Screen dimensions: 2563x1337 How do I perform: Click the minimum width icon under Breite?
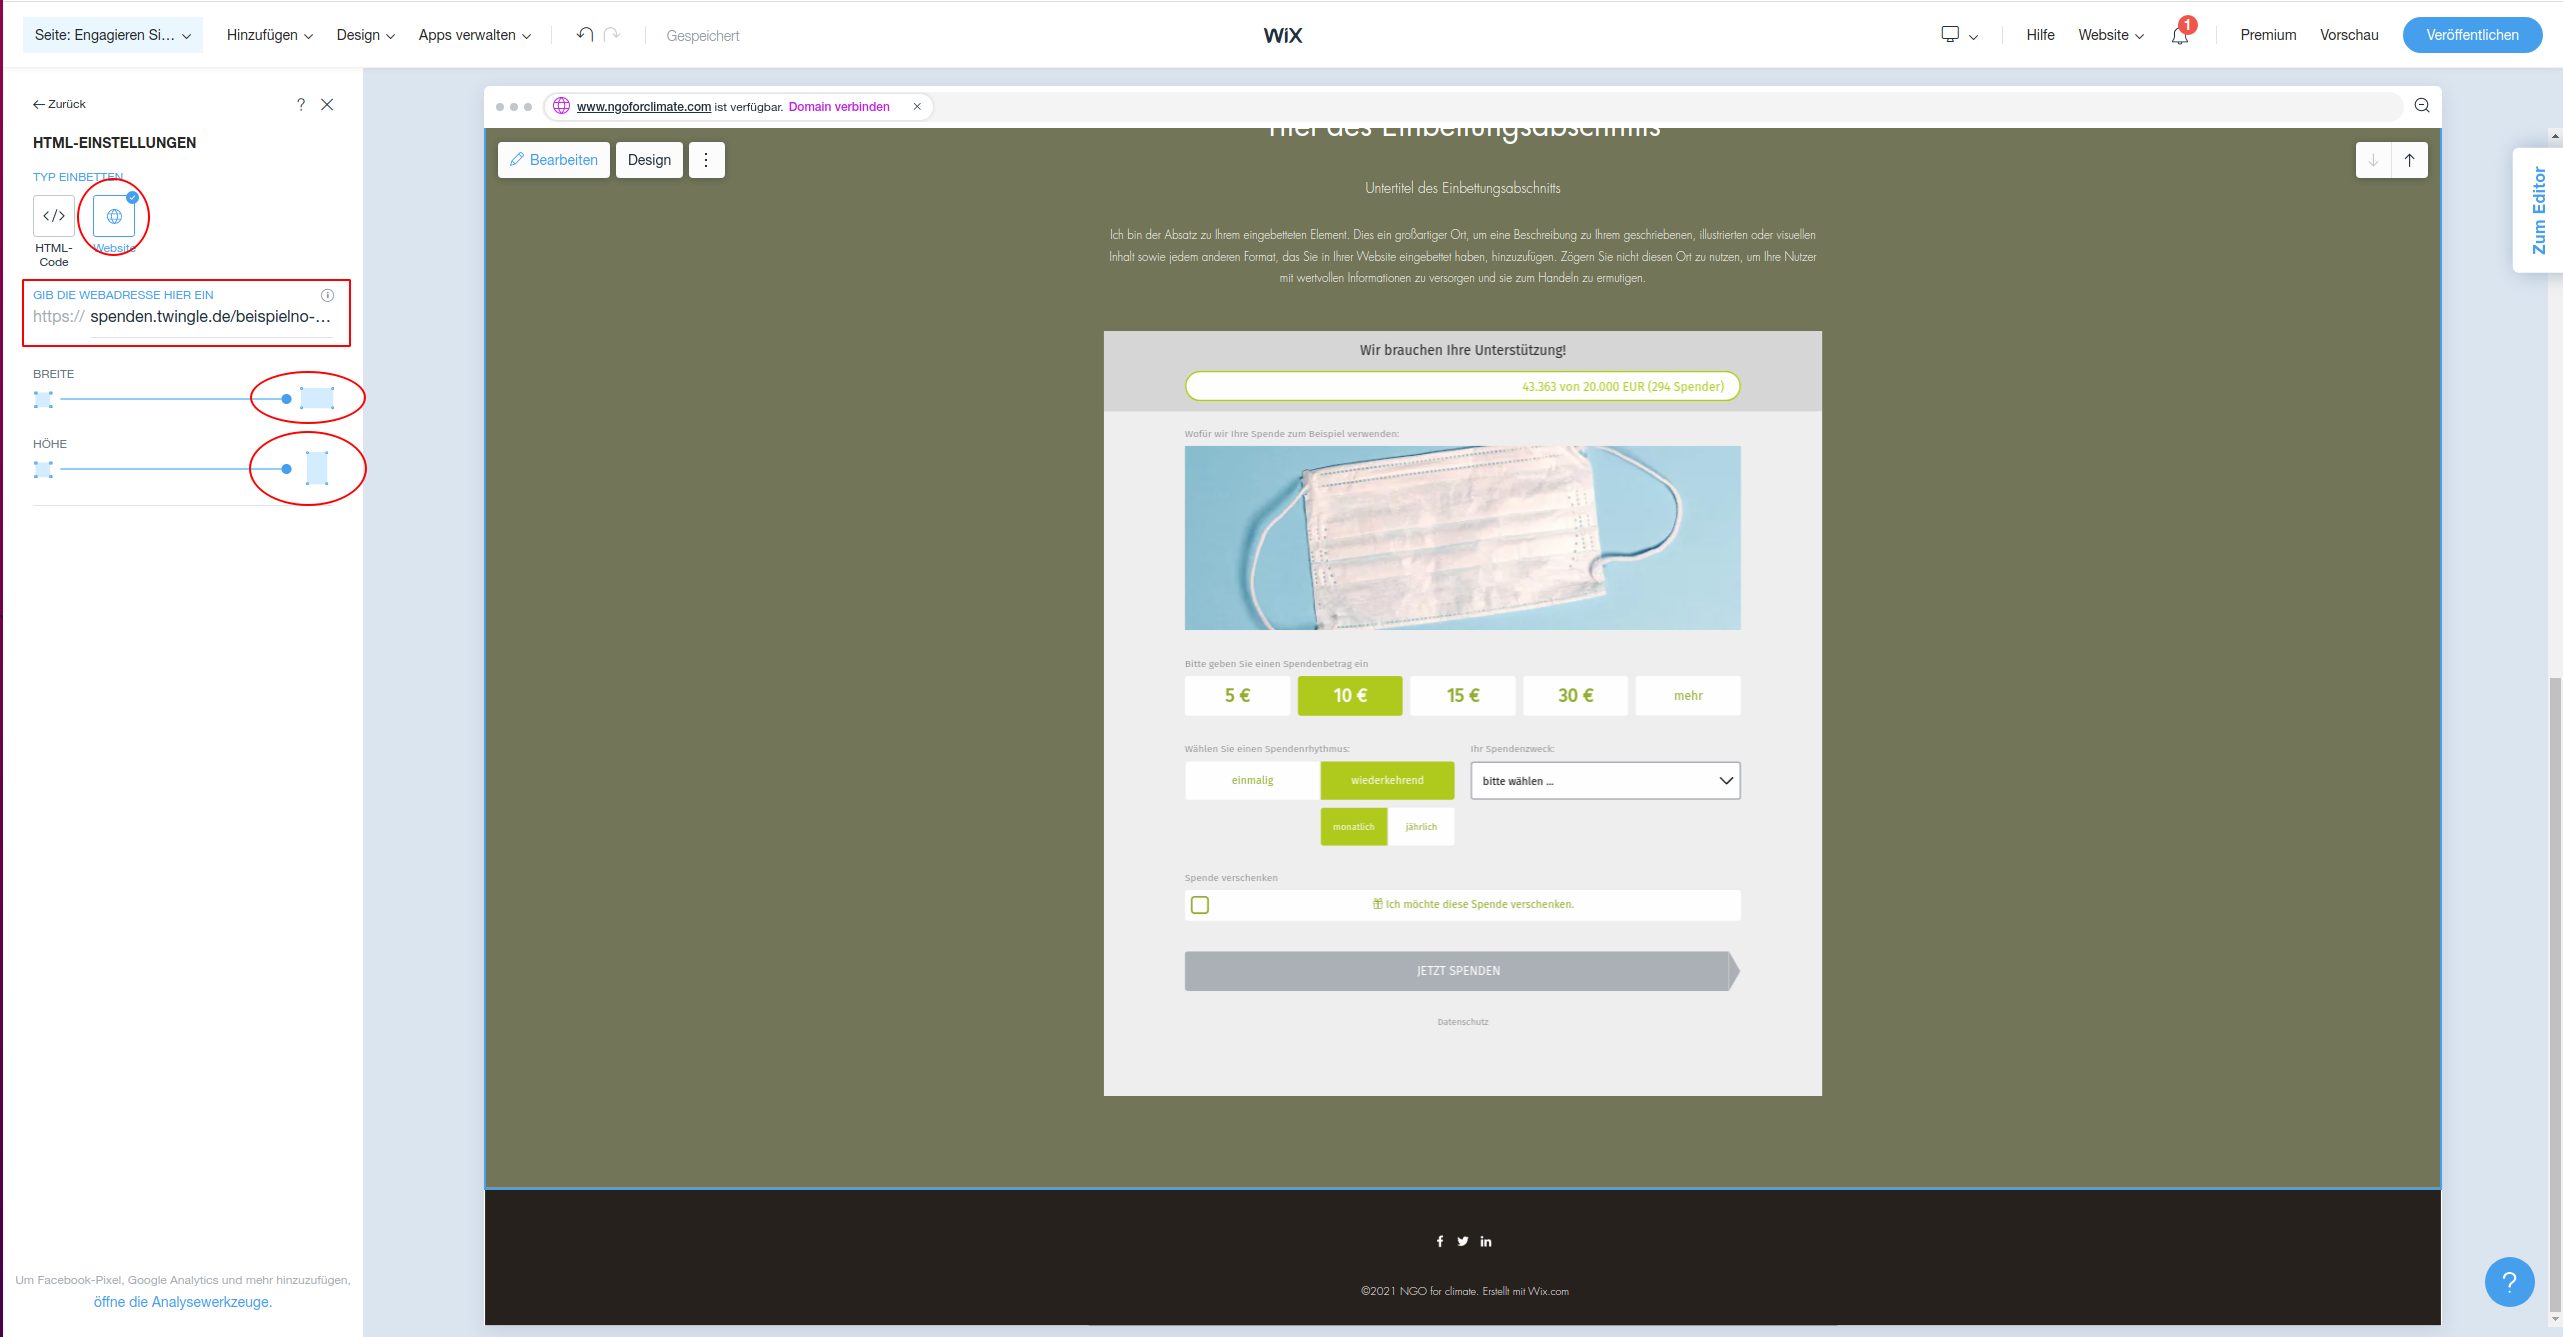tap(43, 399)
